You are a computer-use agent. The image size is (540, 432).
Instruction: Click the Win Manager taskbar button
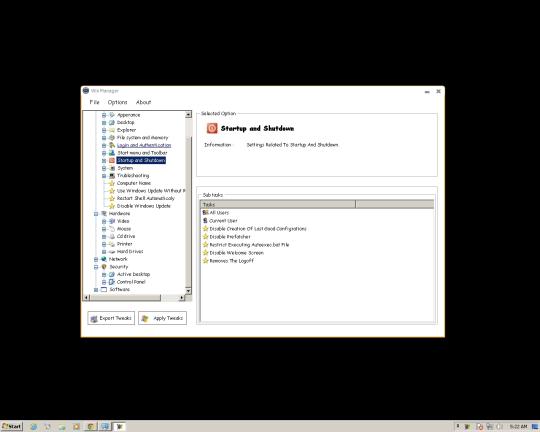point(120,426)
